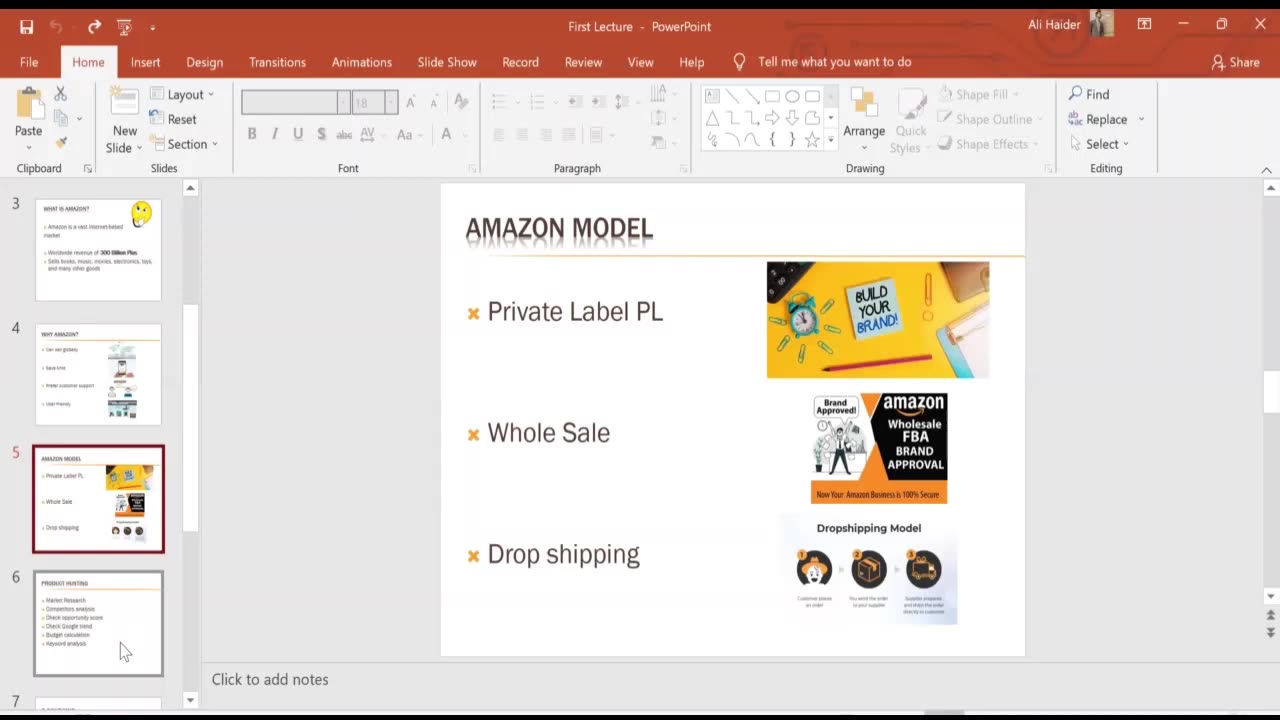Open Shape Outline color options
This screenshot has width=1280, height=720.
[991, 119]
